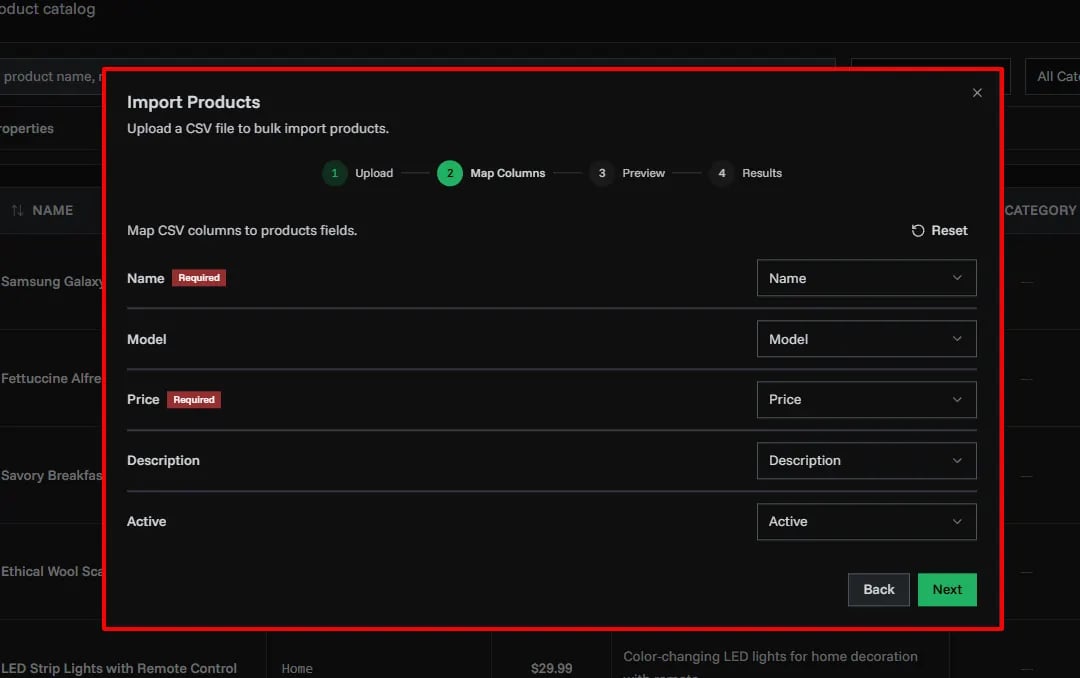Select the Samsung Galaxy product row
1080x678 pixels.
[52, 282]
